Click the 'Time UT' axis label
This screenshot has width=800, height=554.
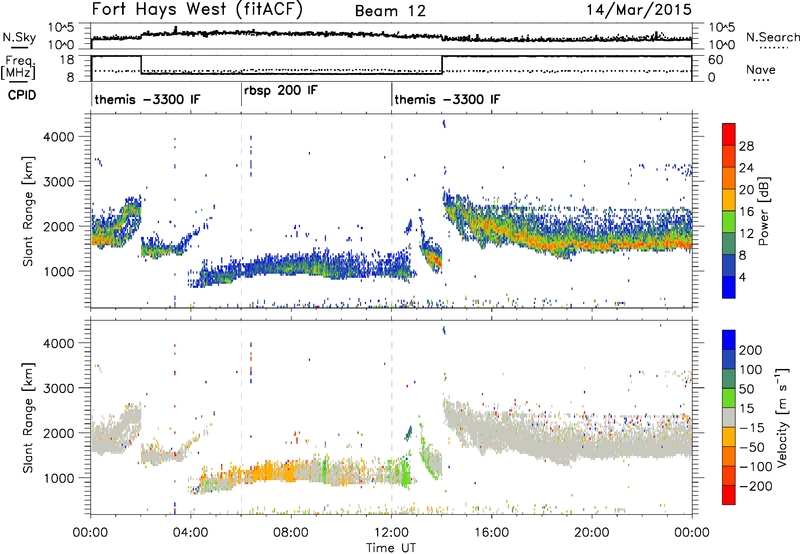(391, 548)
